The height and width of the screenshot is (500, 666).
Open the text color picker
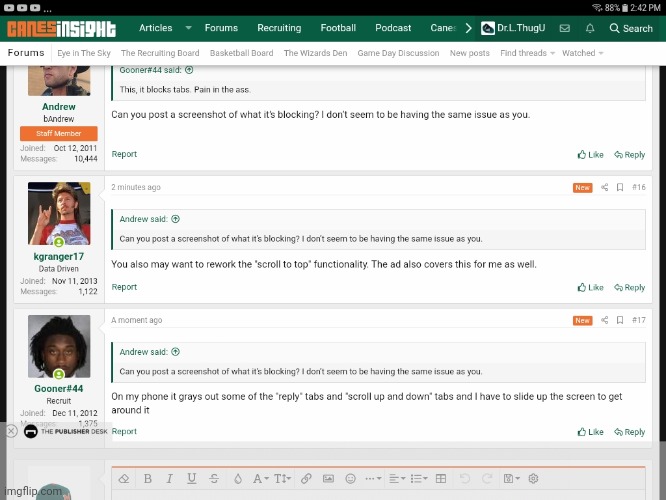[260, 479]
